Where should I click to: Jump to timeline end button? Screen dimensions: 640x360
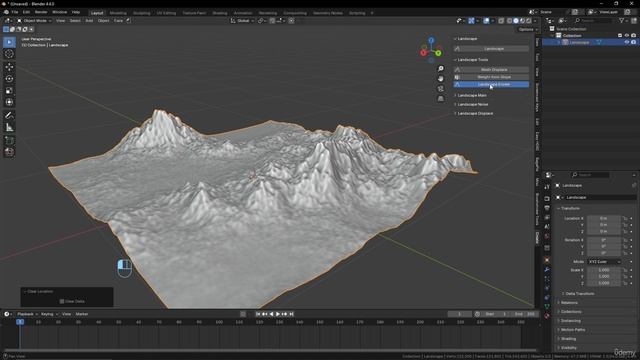[291, 314]
